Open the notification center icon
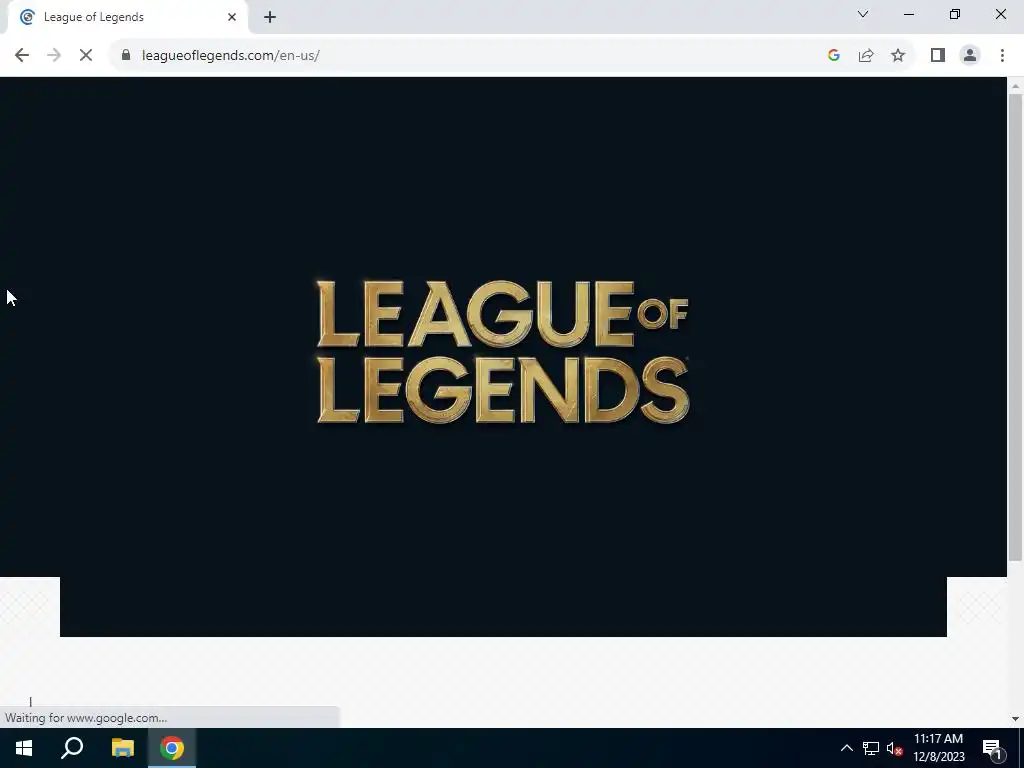This screenshot has width=1024, height=768. [x=992, y=748]
